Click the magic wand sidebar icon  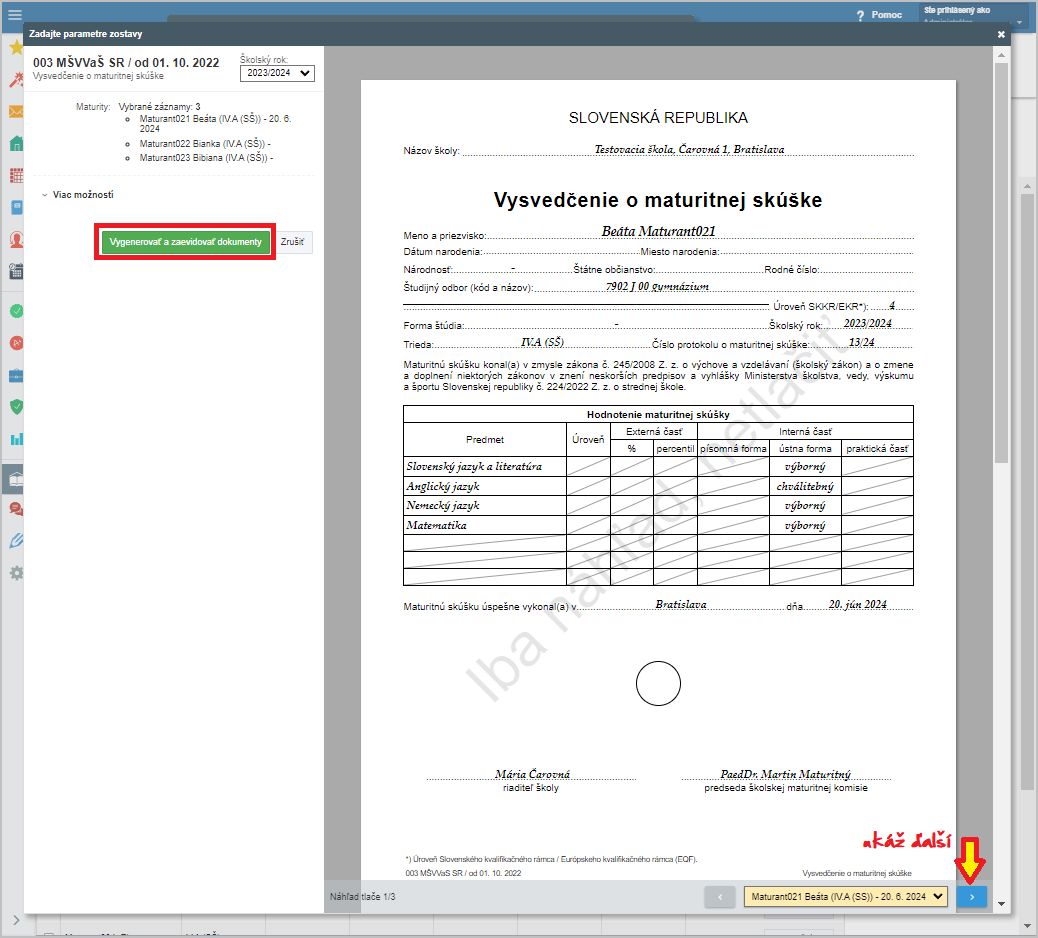(x=16, y=79)
